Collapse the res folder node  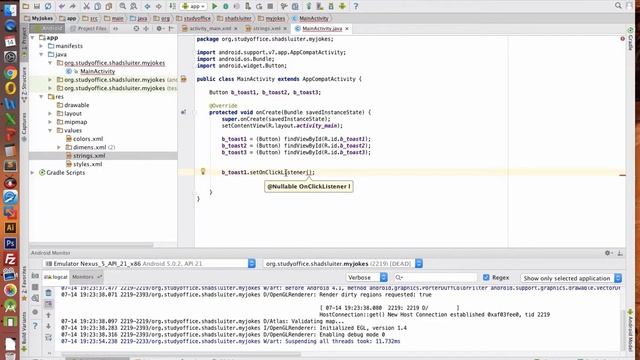[x=41, y=97]
